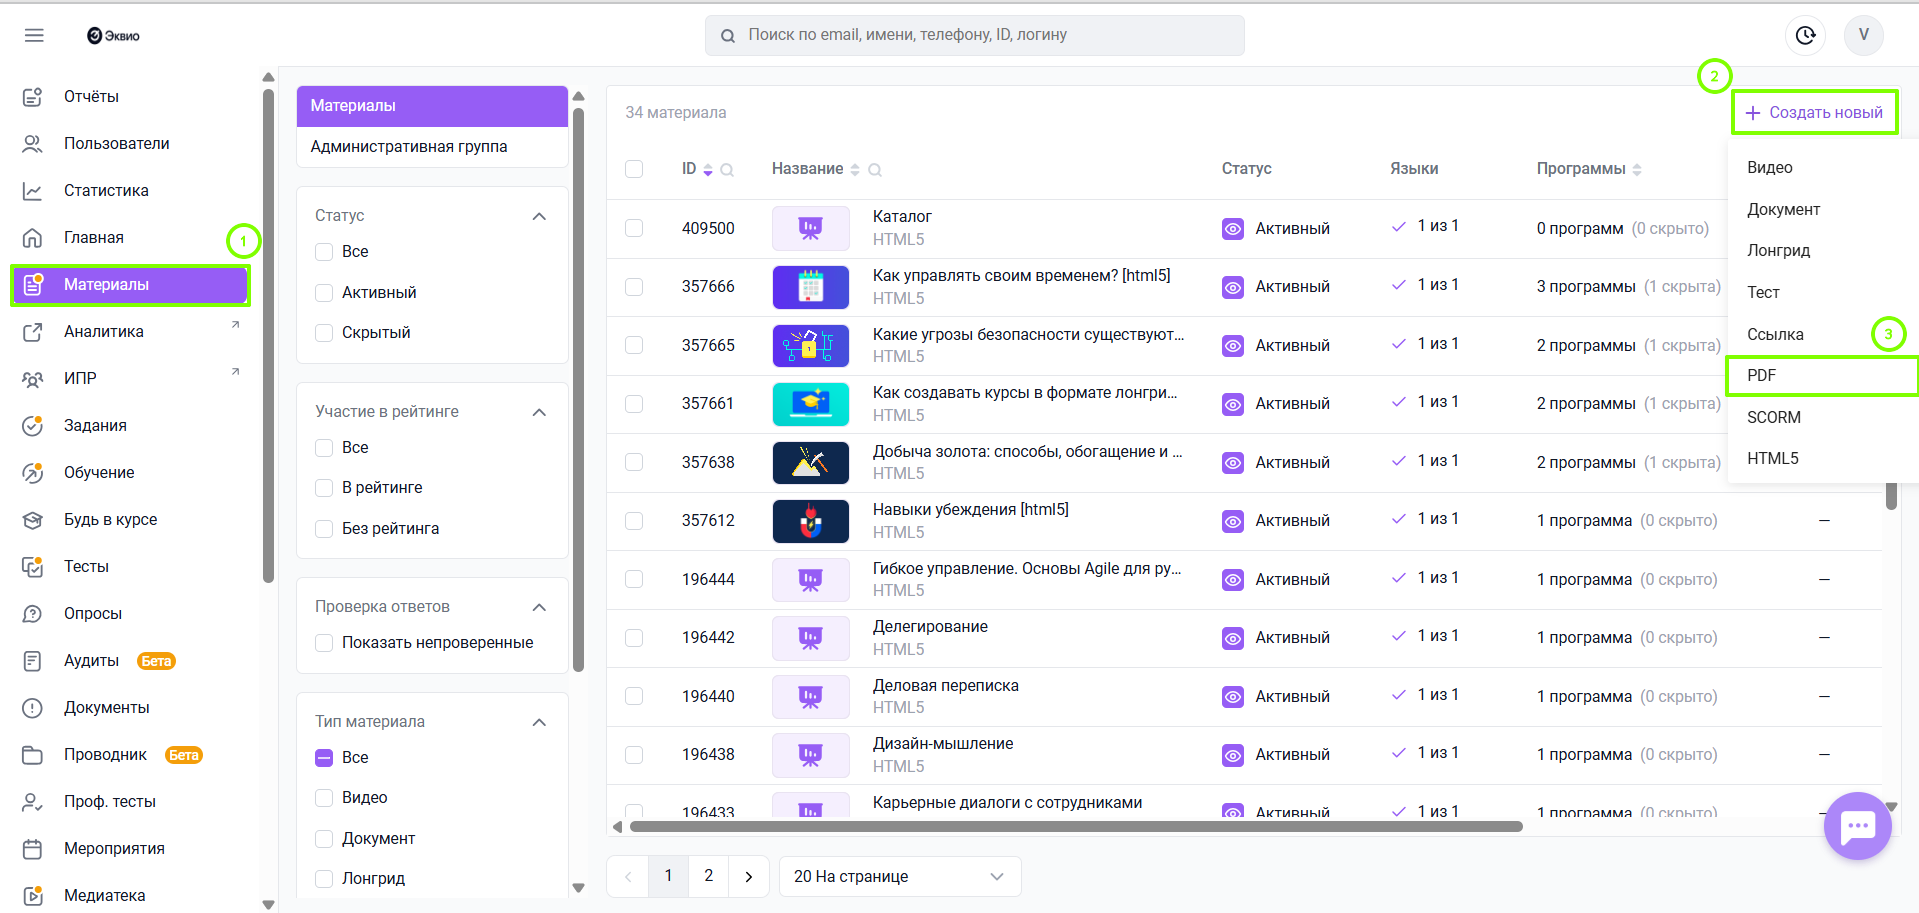Collapse the Статус filter section
1919x913 pixels.
(539, 216)
